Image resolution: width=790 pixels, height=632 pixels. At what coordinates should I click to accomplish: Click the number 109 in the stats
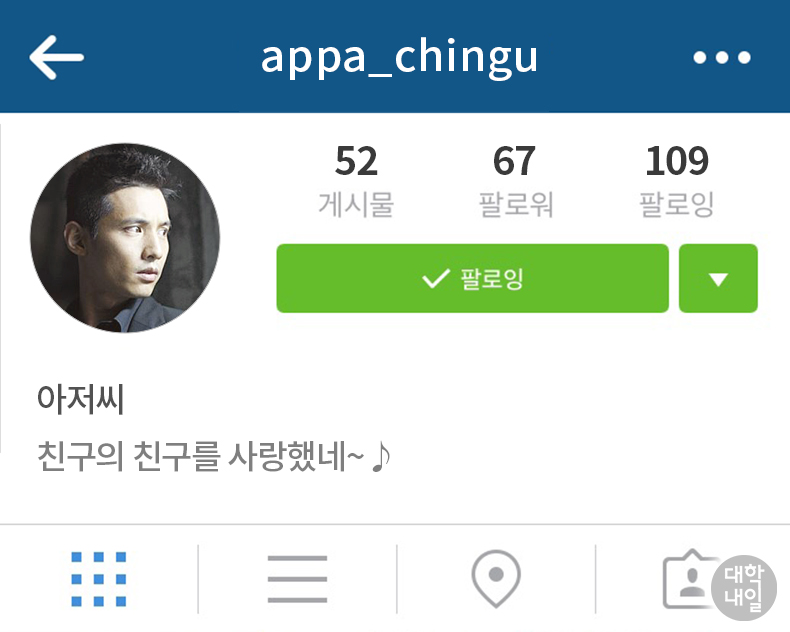pos(677,161)
